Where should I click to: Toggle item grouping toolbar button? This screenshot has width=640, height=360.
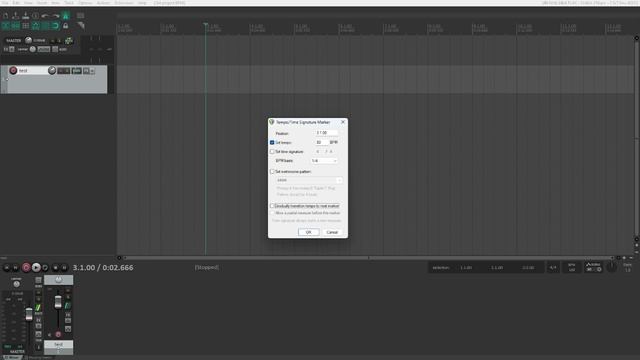pos(16,26)
